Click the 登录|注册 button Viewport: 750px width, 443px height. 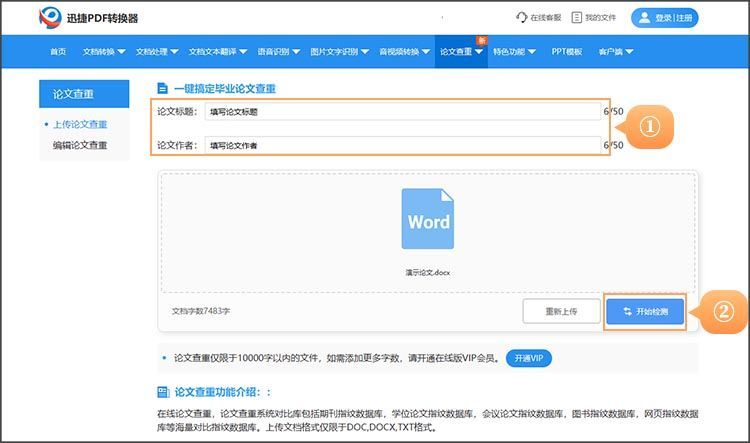click(665, 18)
